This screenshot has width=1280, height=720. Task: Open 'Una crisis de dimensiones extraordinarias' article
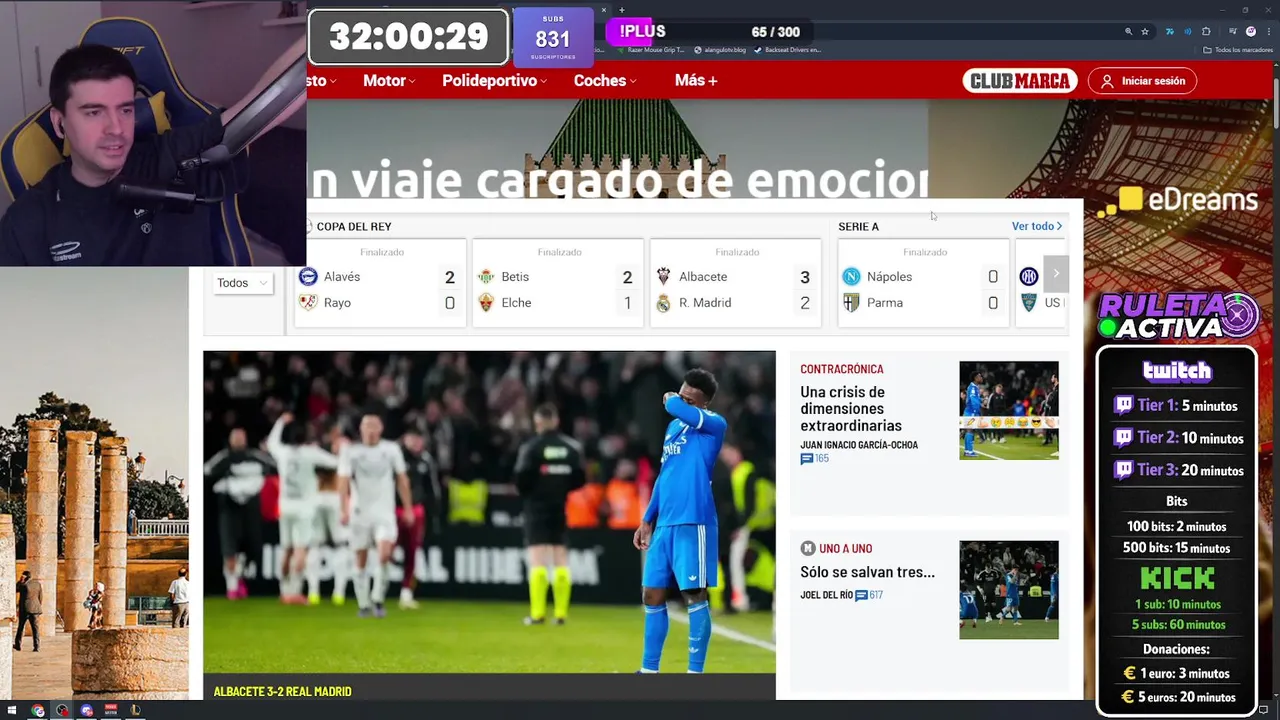tap(851, 409)
